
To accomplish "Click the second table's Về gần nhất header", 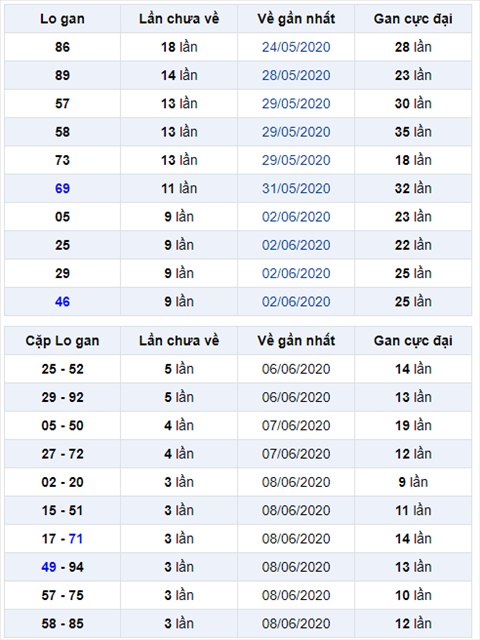I will coord(296,341).
